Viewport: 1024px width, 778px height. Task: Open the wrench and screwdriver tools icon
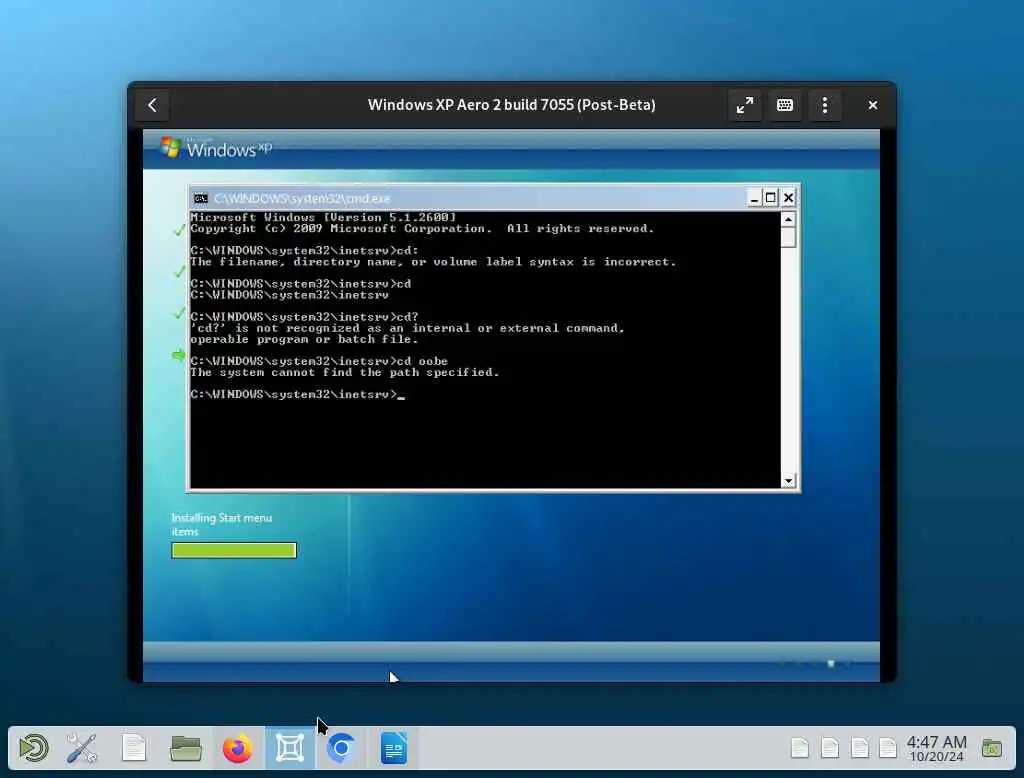pos(82,748)
